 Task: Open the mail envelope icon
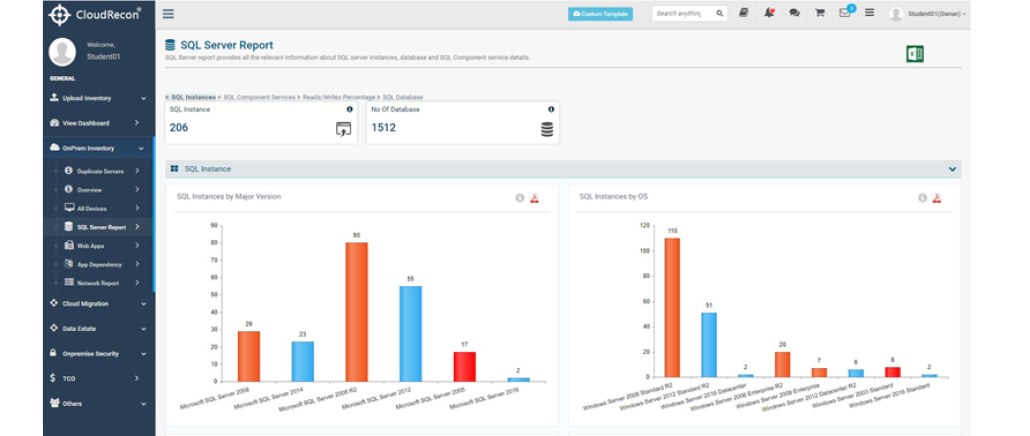point(845,12)
